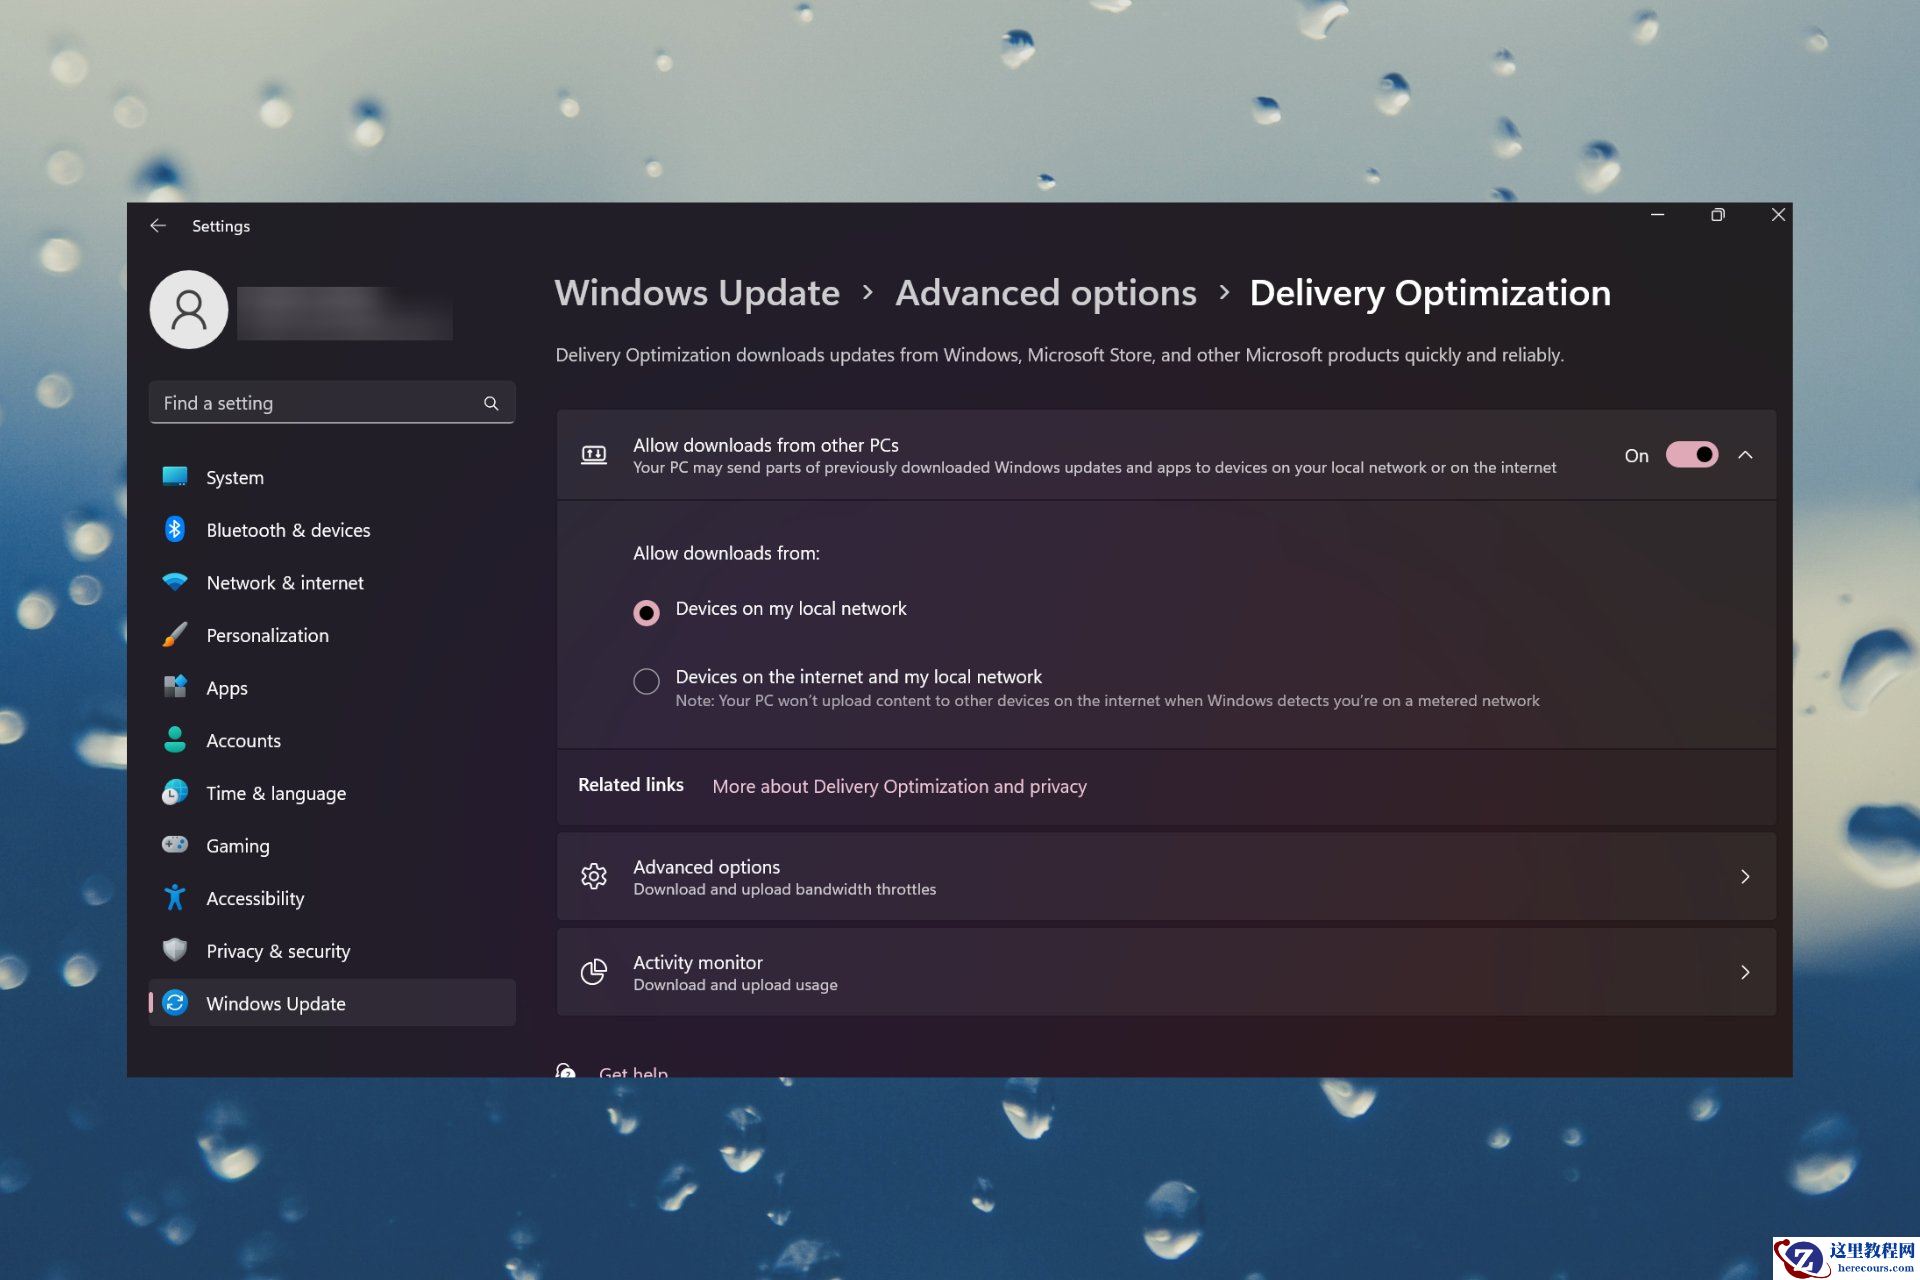The width and height of the screenshot is (1920, 1280).
Task: Collapse the Allow downloads from other PCs section
Action: pos(1747,455)
